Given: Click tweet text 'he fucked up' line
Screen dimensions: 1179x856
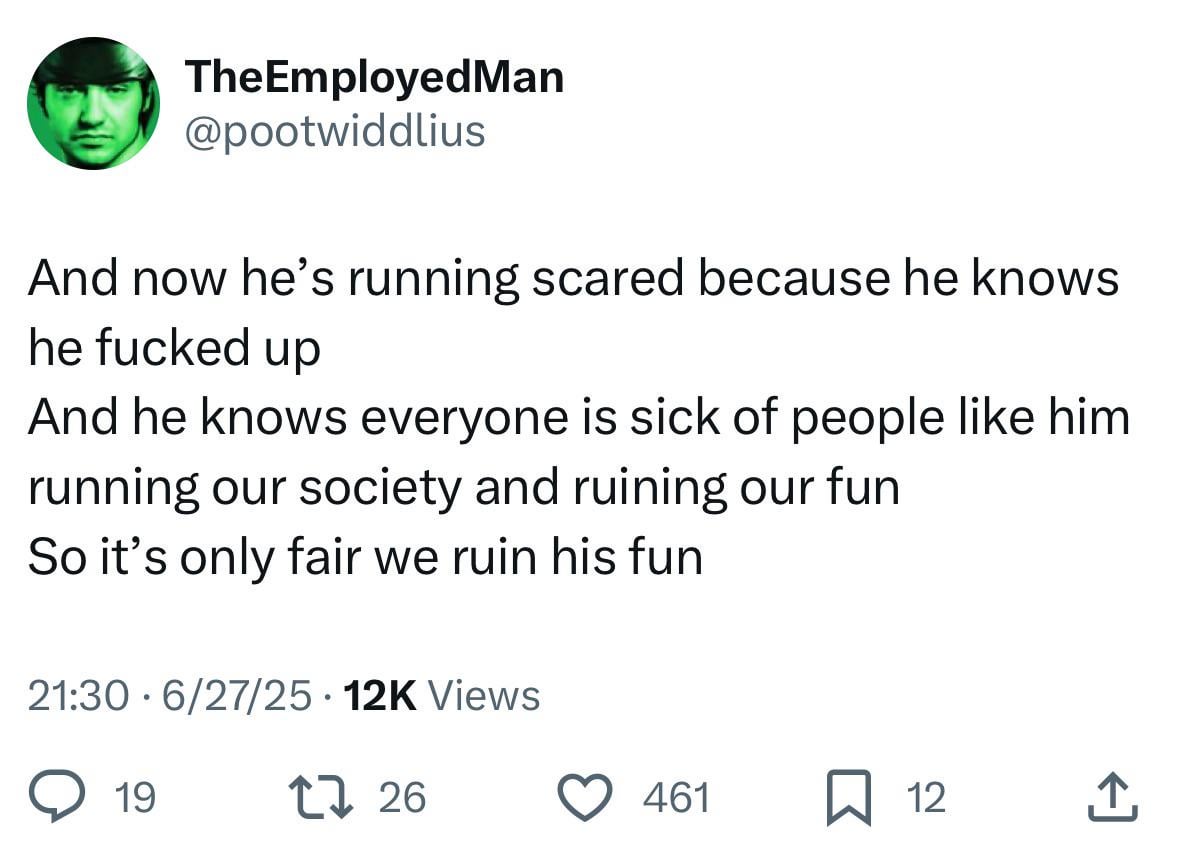Looking at the screenshot, I should [x=174, y=348].
